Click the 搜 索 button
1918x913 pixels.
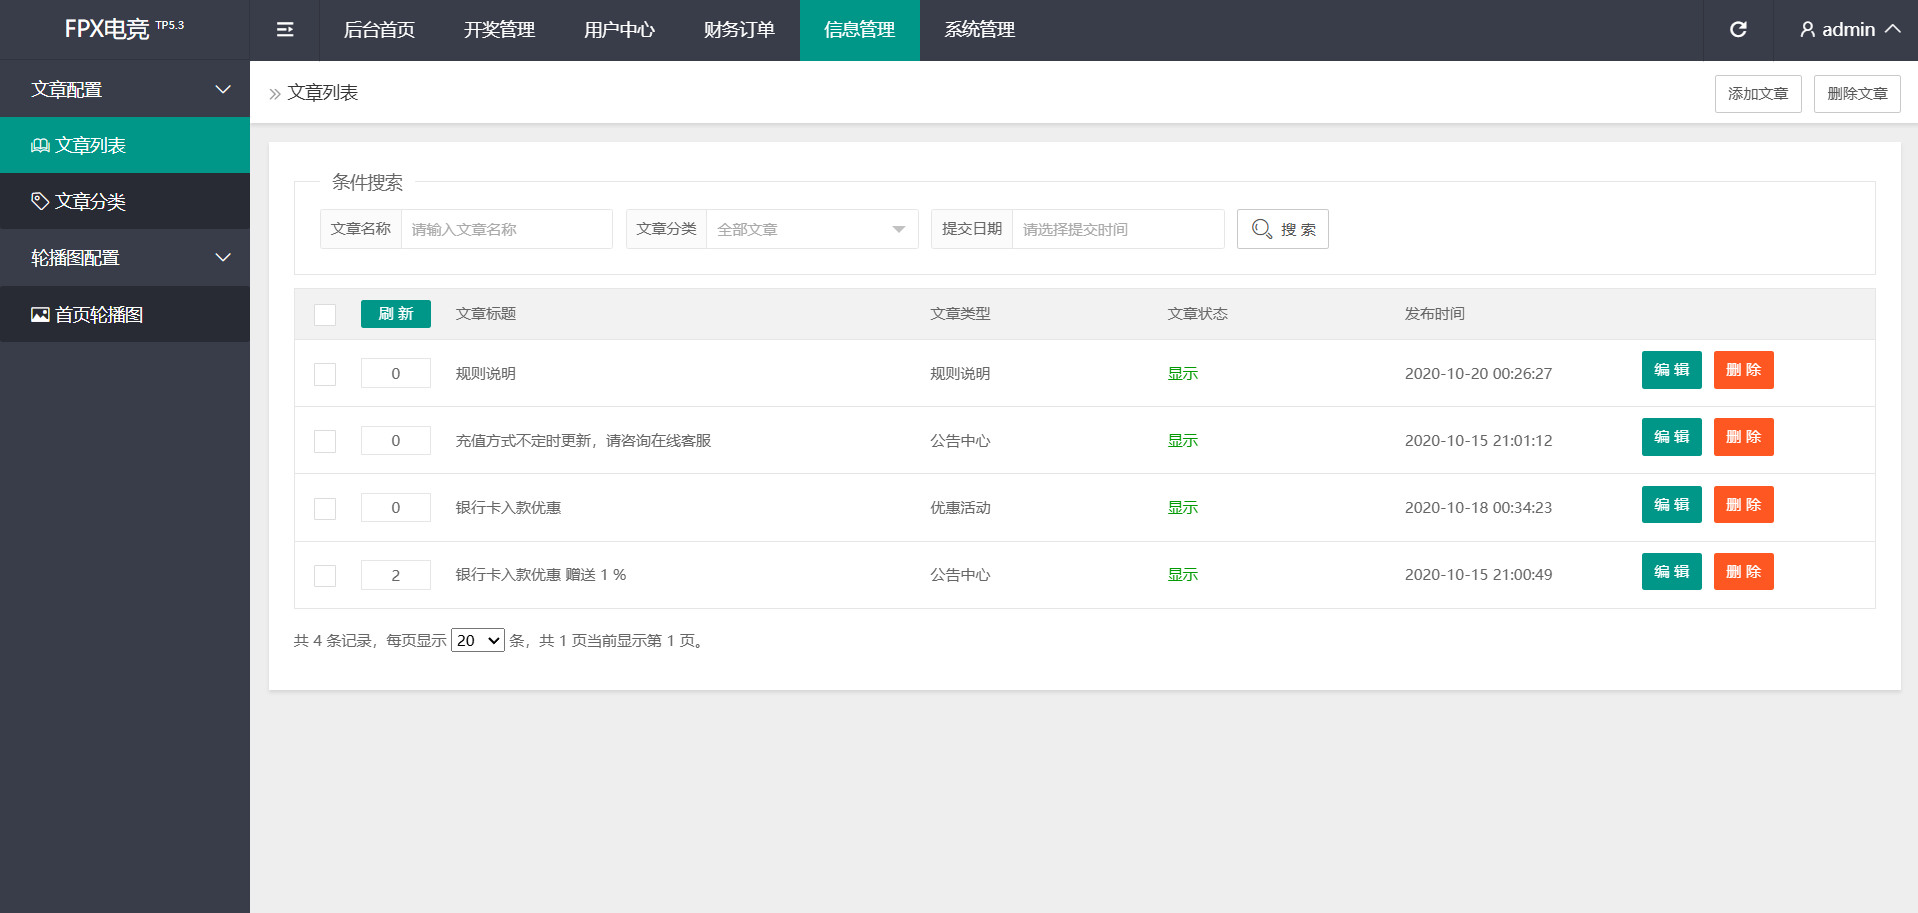point(1283,229)
